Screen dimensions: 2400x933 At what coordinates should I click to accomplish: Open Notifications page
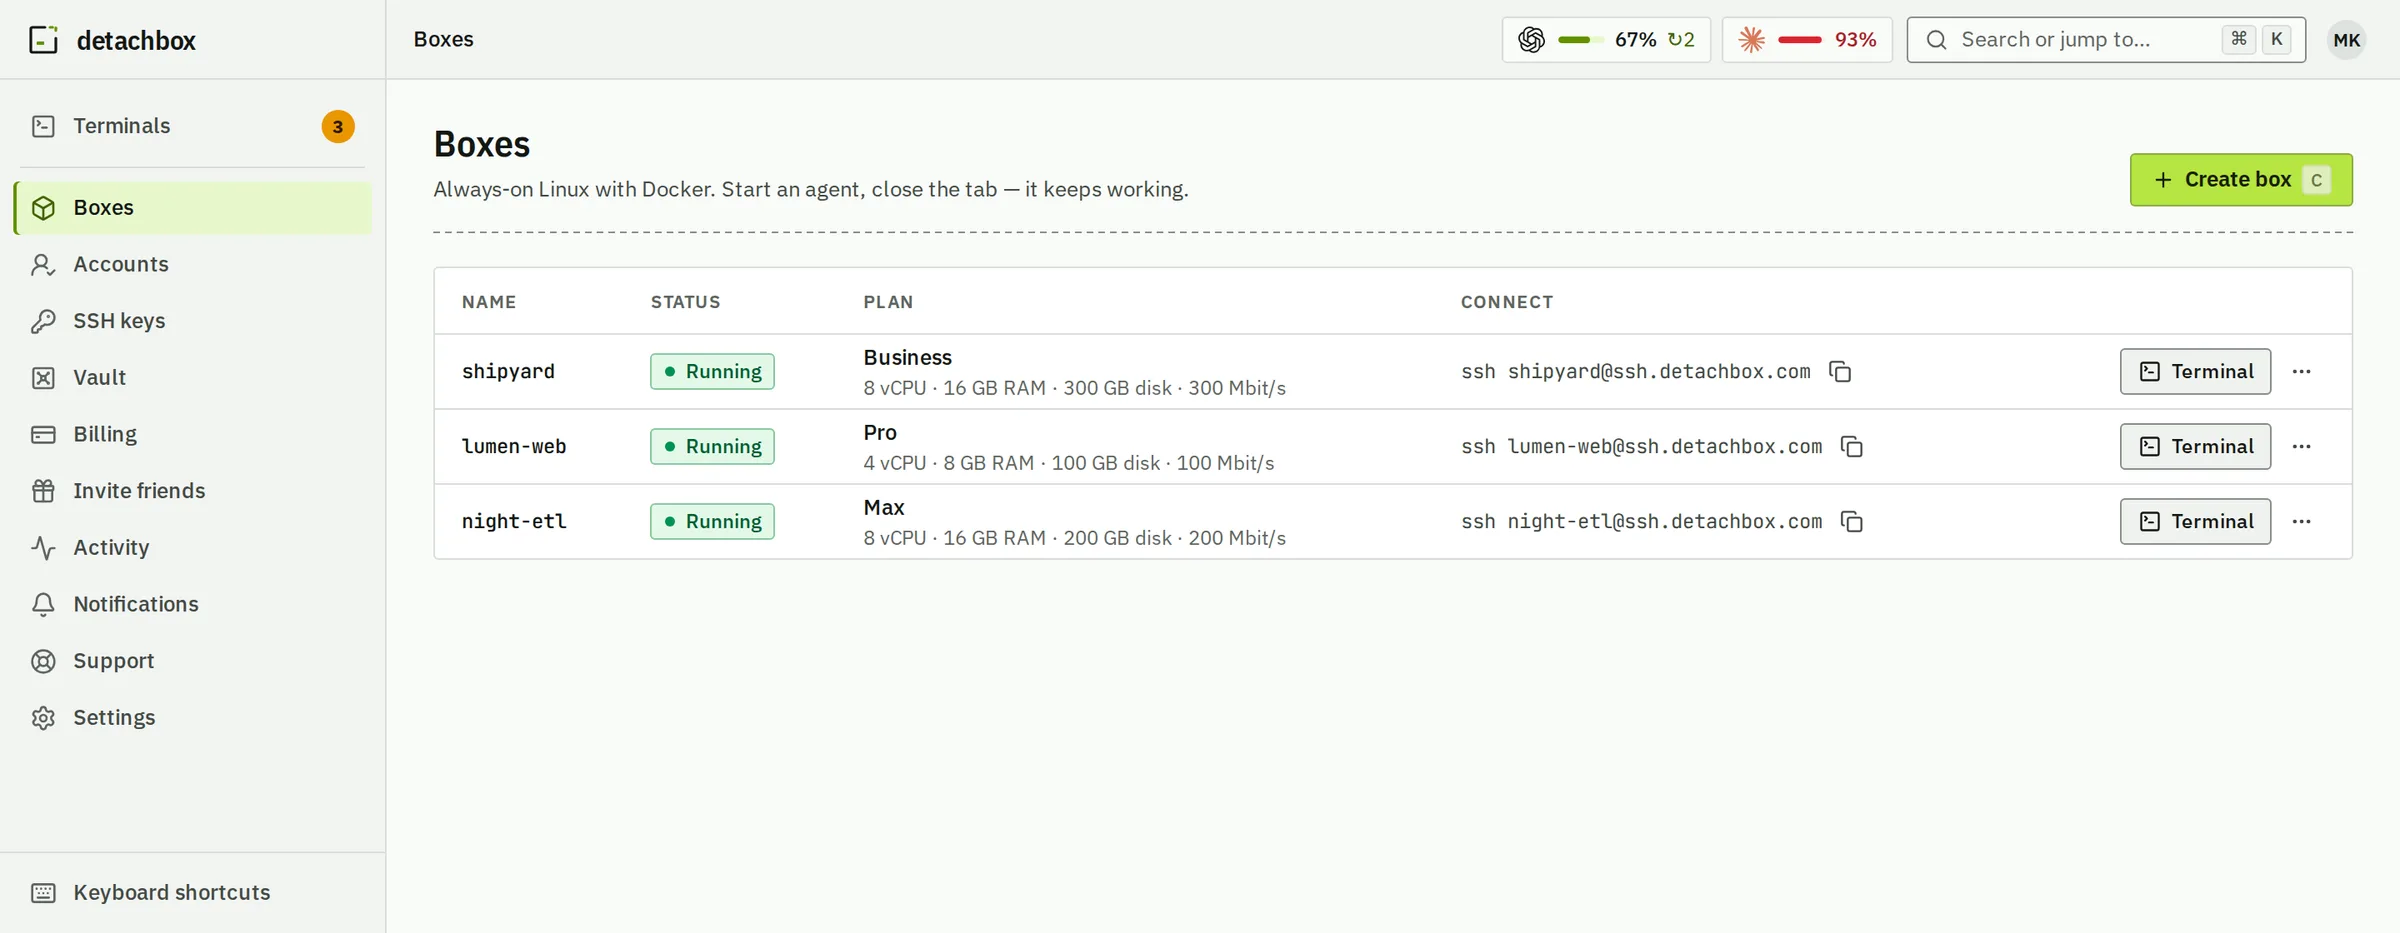[x=192, y=604]
